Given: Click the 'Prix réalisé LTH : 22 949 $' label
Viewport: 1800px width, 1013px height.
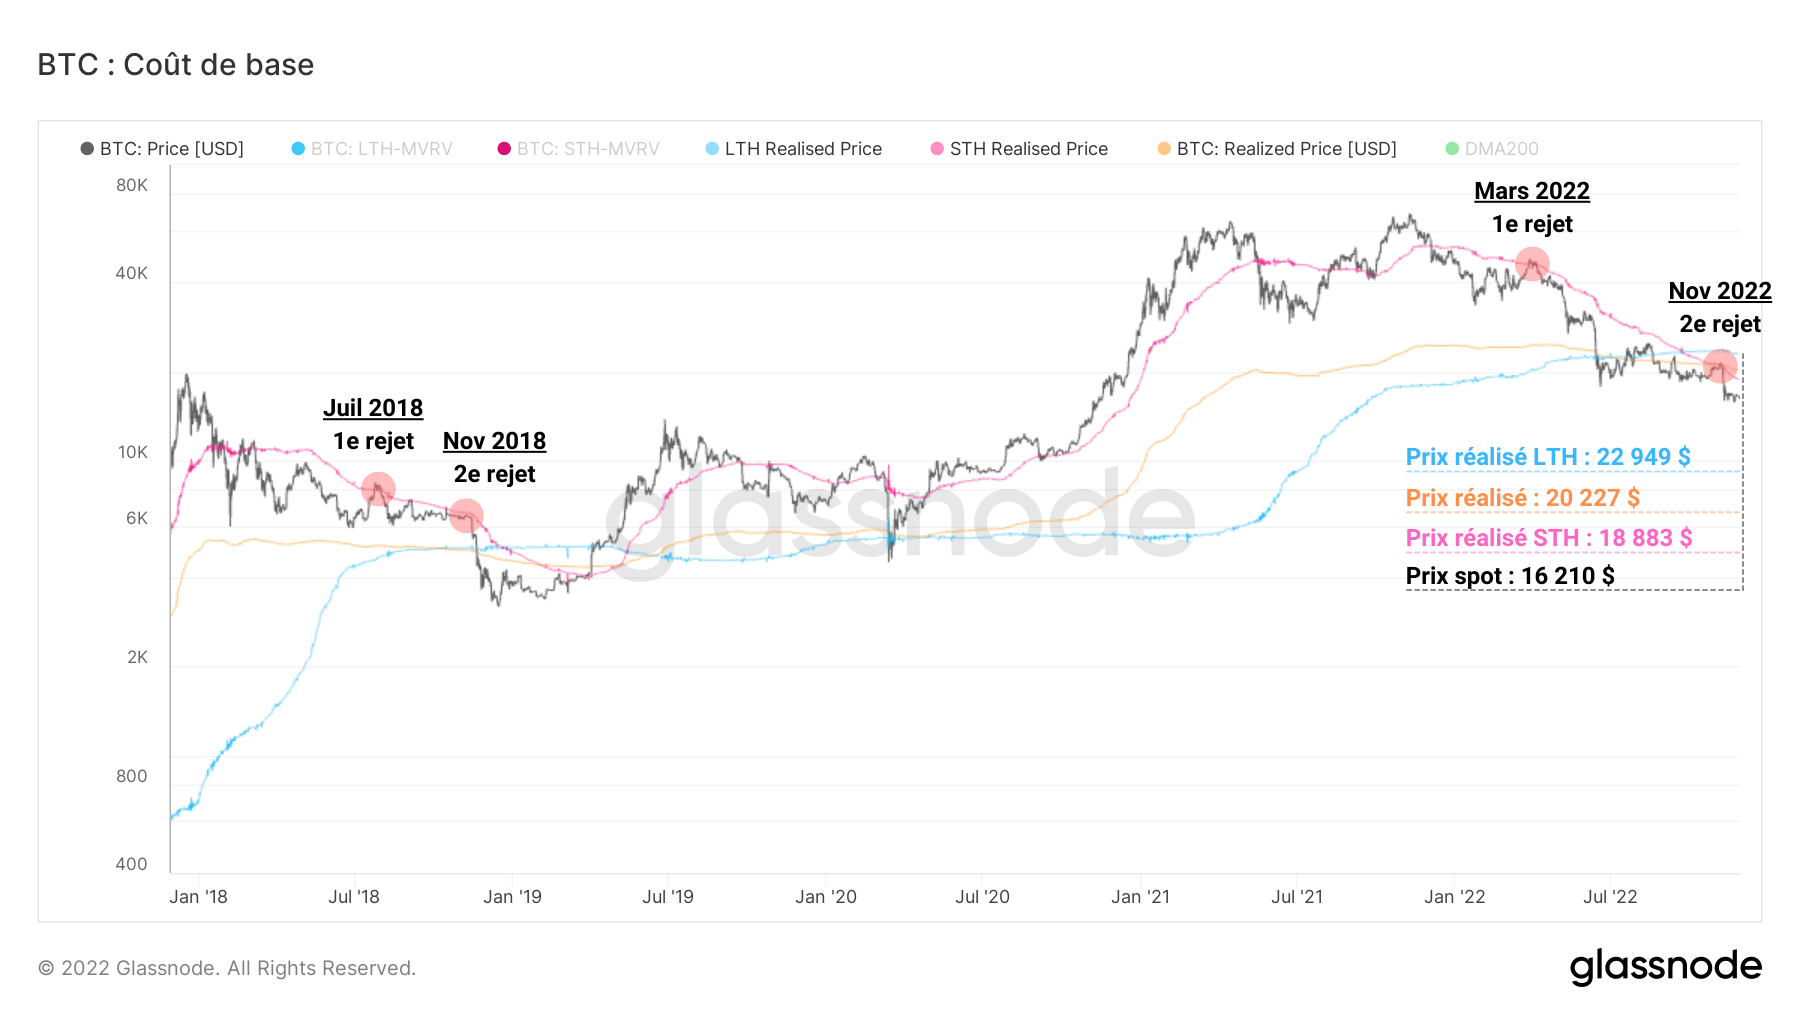Looking at the screenshot, I should click(x=1548, y=457).
